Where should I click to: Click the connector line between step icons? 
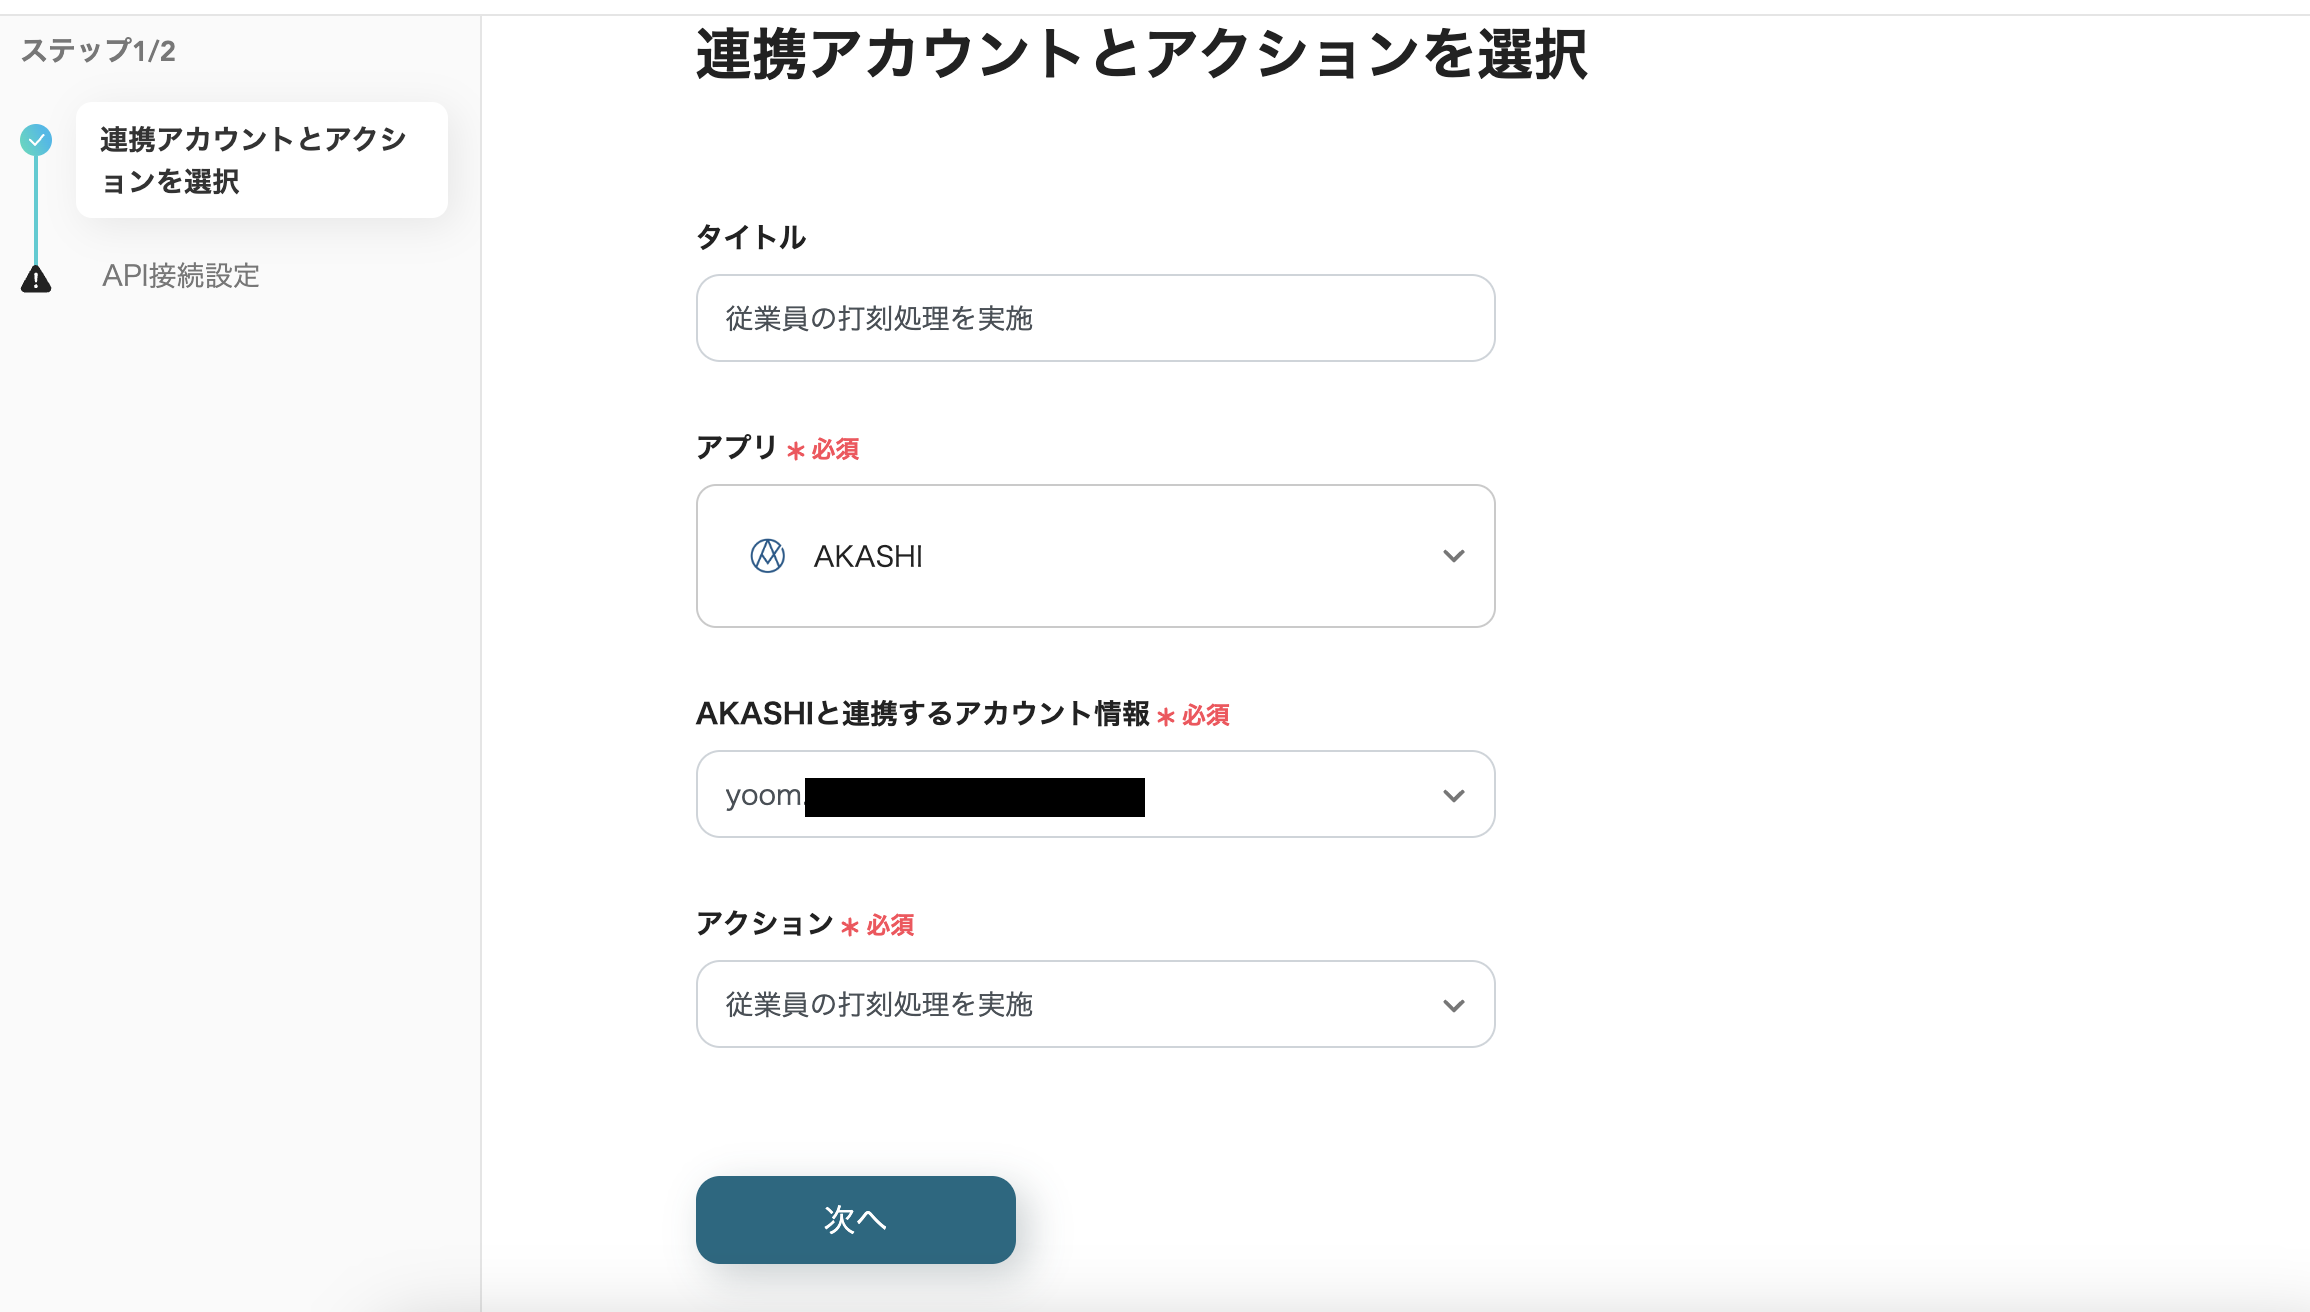(x=36, y=210)
